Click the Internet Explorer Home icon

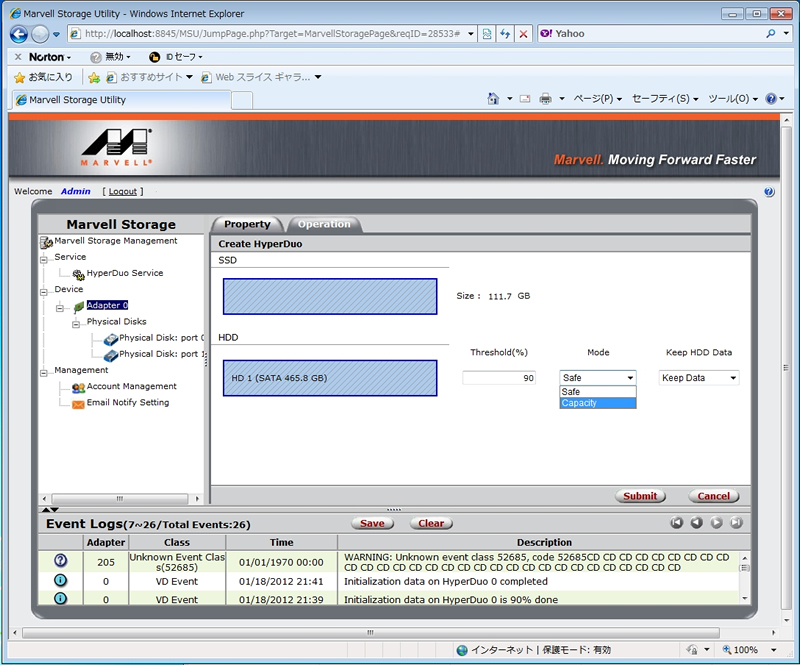pyautogui.click(x=493, y=99)
